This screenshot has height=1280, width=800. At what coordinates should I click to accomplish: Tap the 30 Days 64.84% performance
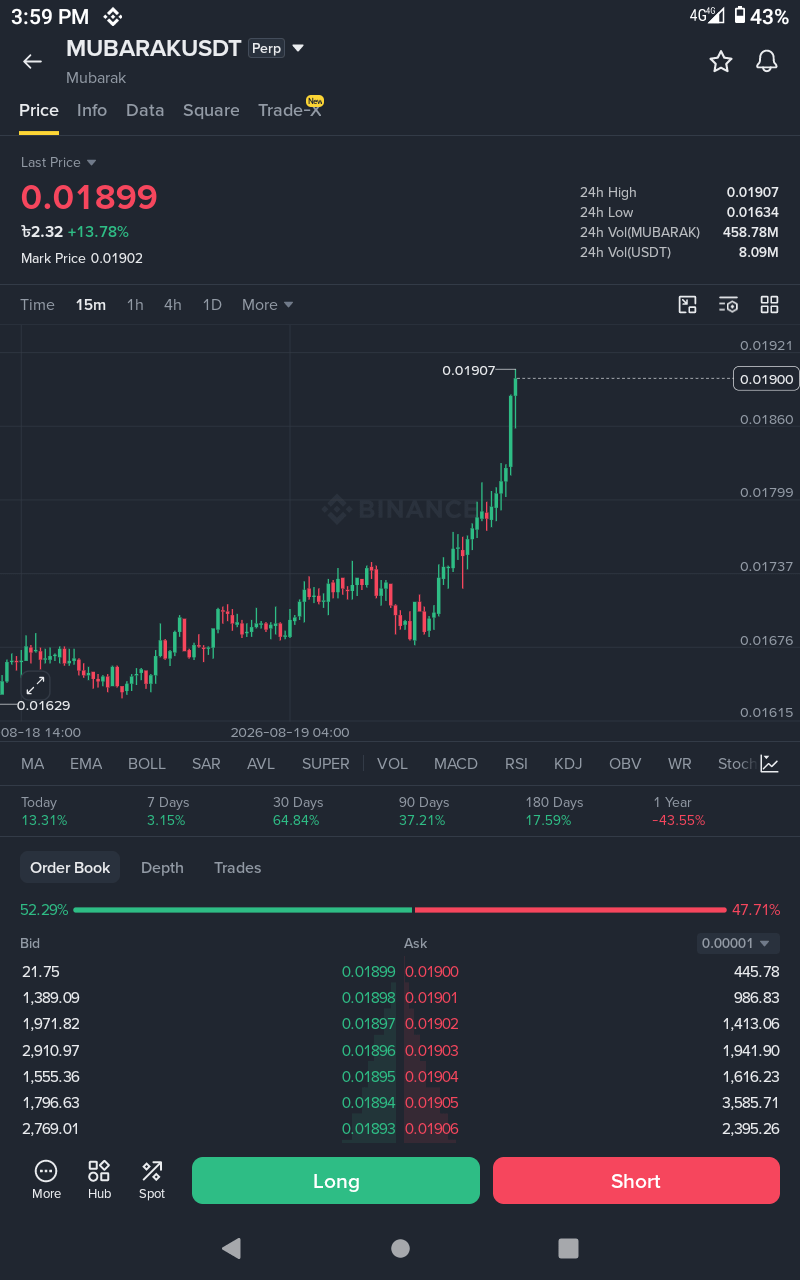[298, 811]
